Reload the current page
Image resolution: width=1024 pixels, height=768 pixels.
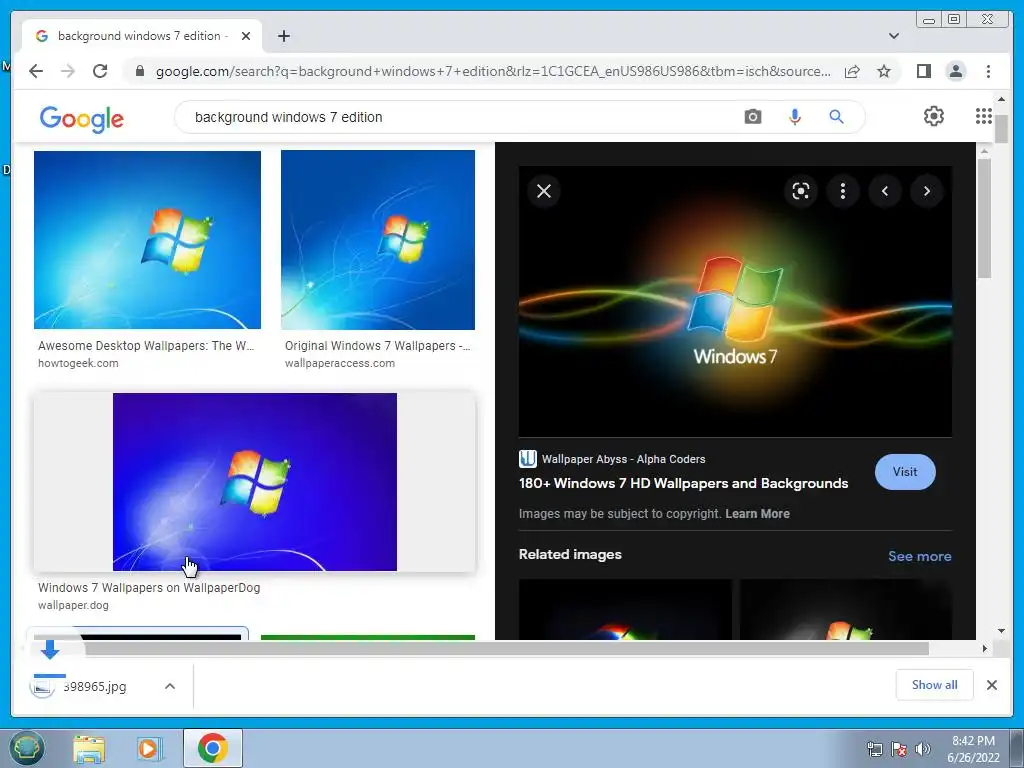100,71
